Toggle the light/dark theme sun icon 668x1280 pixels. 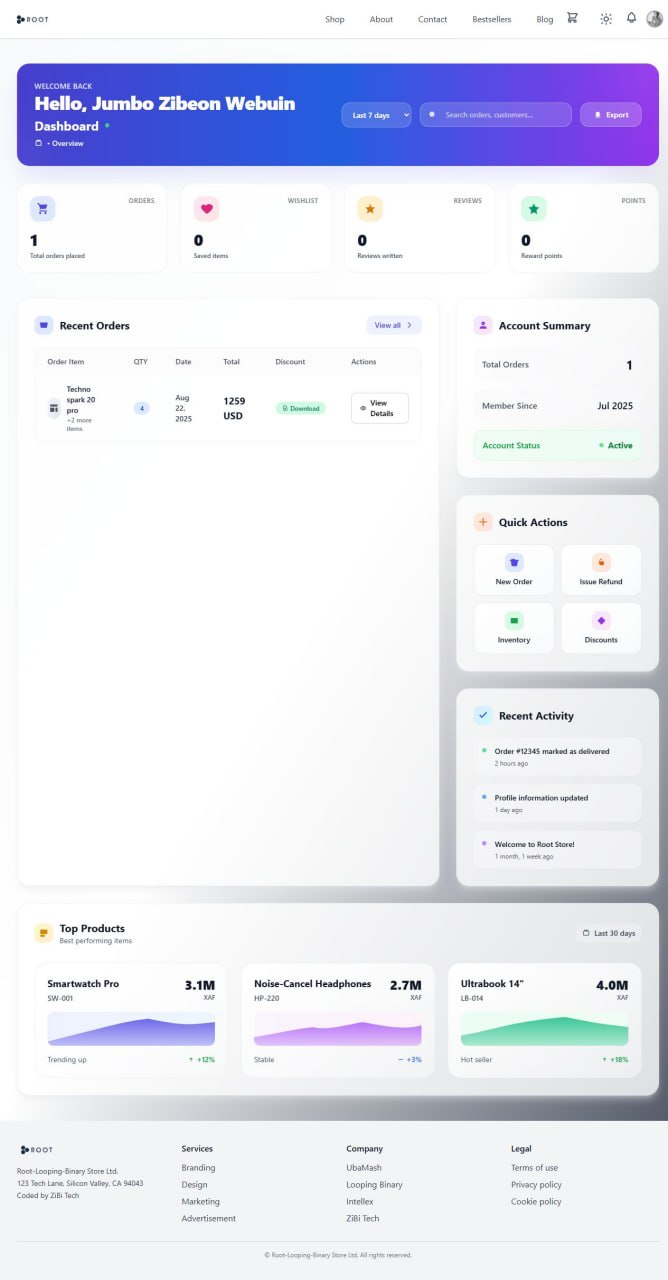(606, 18)
